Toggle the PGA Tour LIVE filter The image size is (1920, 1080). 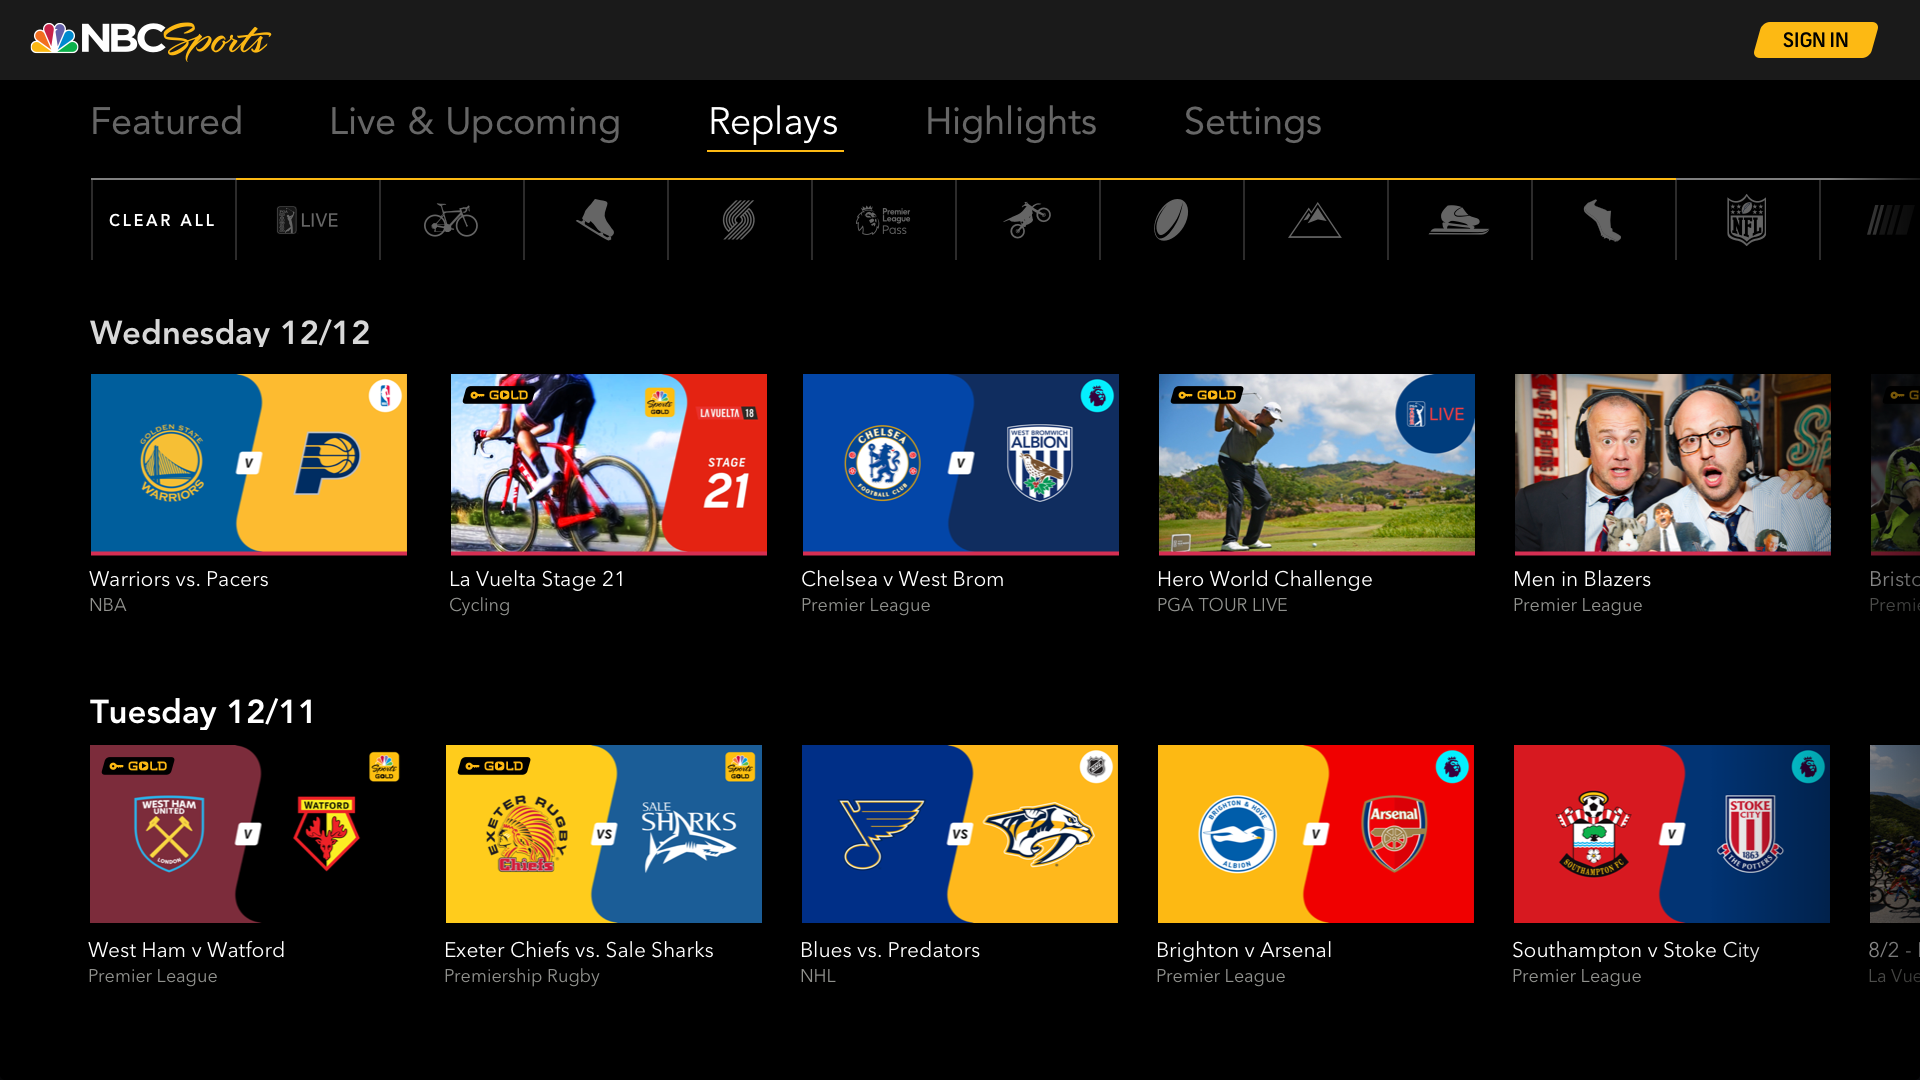pos(307,220)
